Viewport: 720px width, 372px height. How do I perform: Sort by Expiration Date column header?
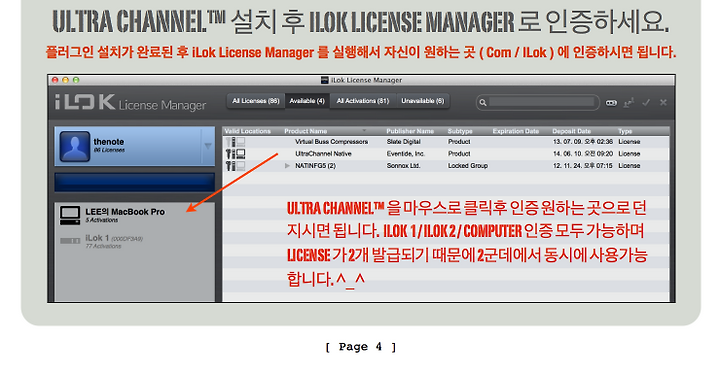click(x=516, y=131)
